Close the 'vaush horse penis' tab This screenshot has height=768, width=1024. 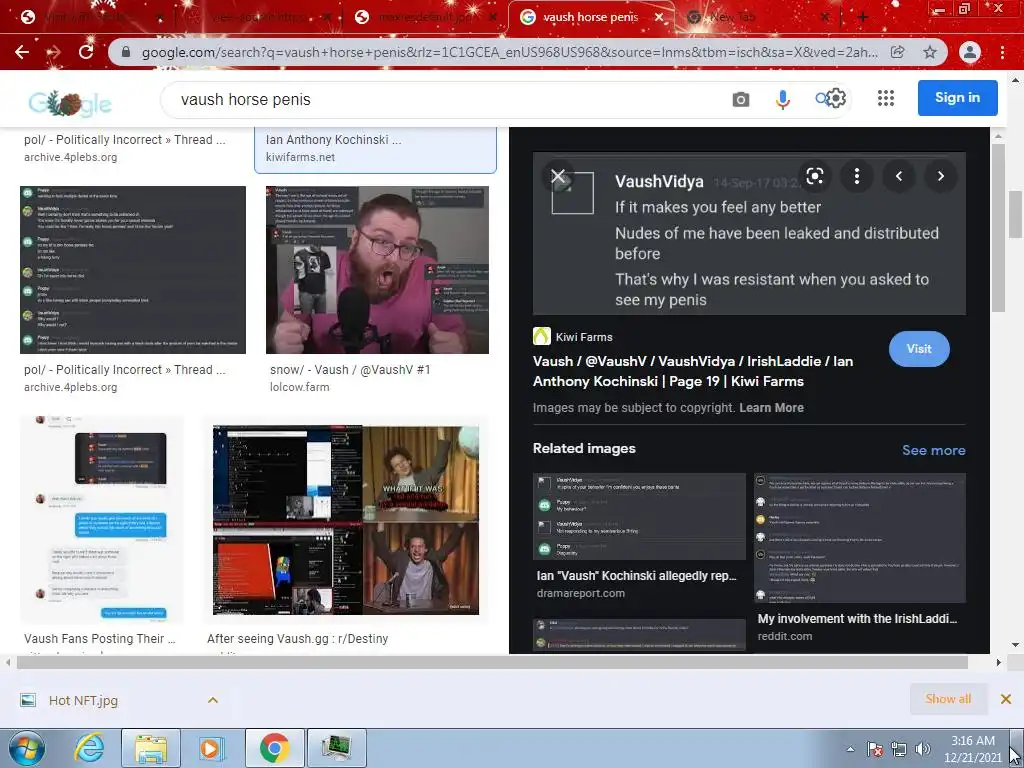tap(660, 18)
